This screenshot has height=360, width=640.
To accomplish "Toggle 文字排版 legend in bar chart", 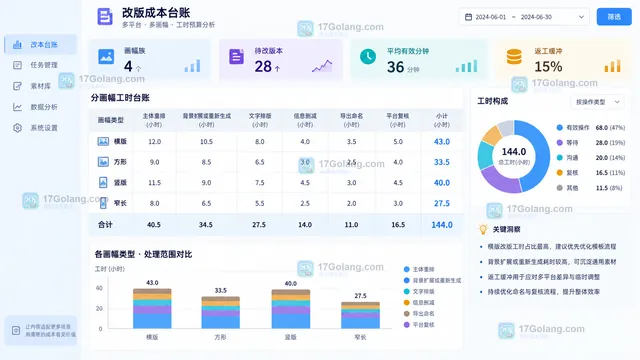I will click(x=419, y=291).
